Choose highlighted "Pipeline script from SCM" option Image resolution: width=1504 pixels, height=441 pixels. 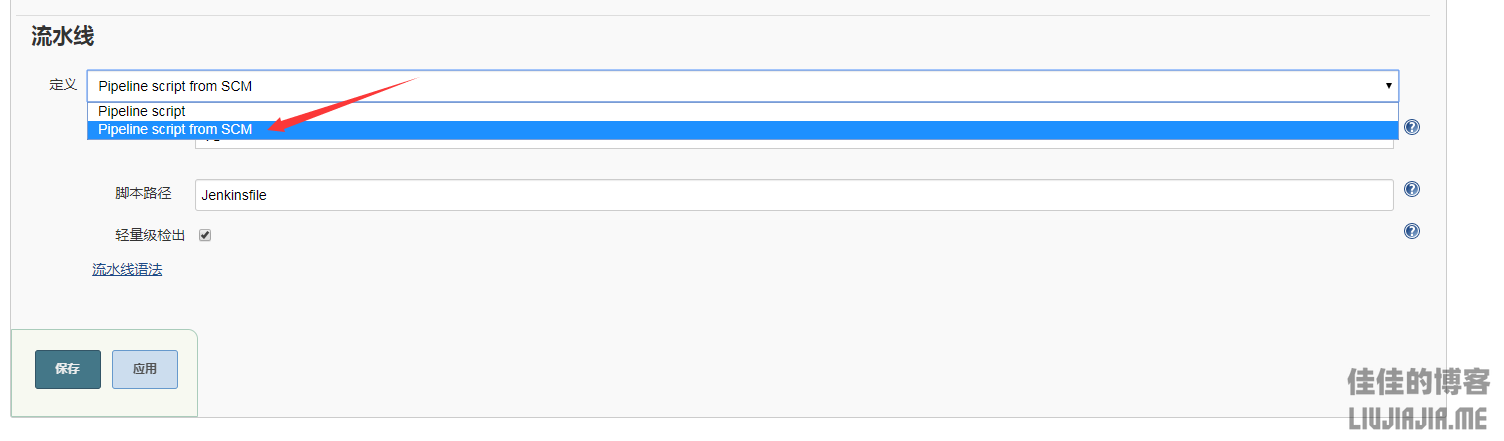(175, 130)
